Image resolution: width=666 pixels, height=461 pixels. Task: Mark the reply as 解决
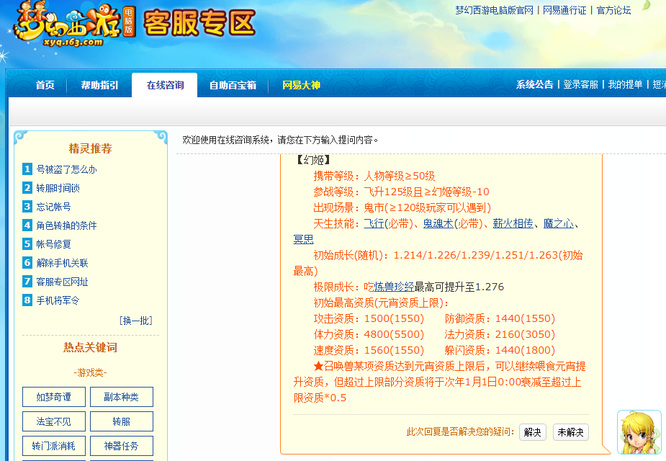click(x=533, y=432)
